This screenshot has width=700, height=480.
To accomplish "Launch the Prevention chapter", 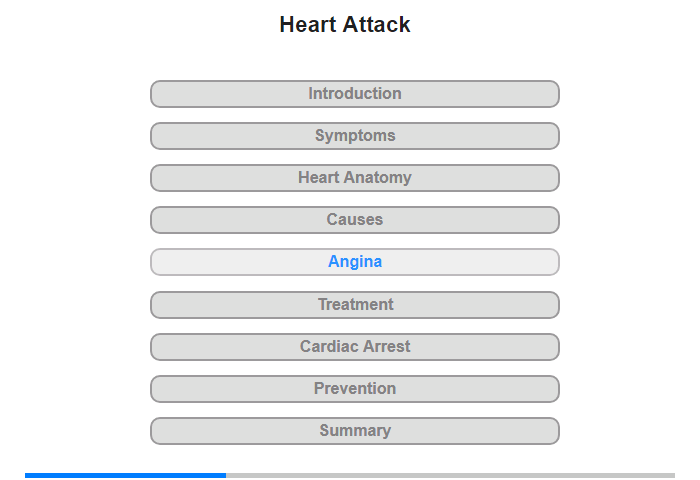I will pos(355,389).
